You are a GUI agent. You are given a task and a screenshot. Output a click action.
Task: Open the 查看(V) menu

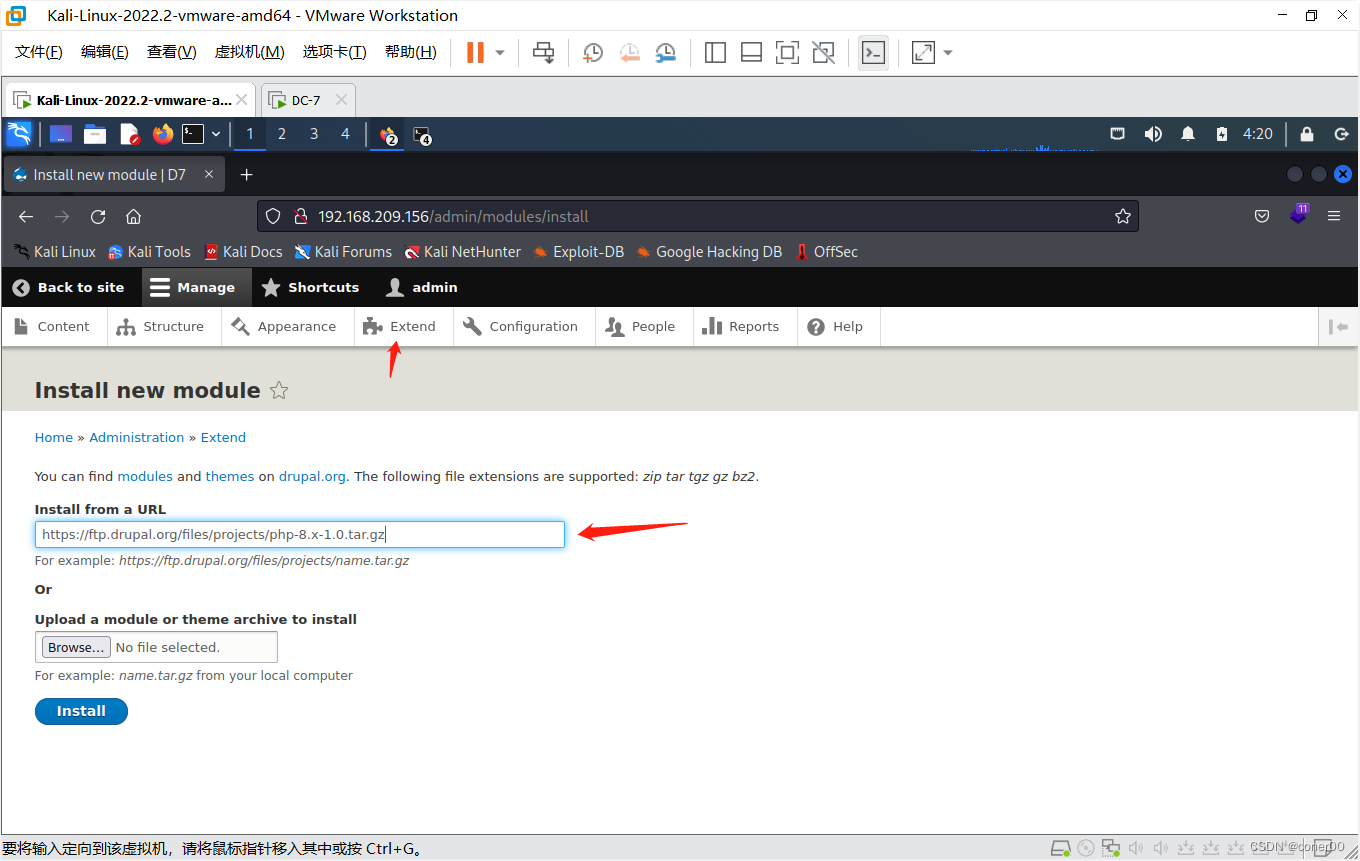pos(171,52)
